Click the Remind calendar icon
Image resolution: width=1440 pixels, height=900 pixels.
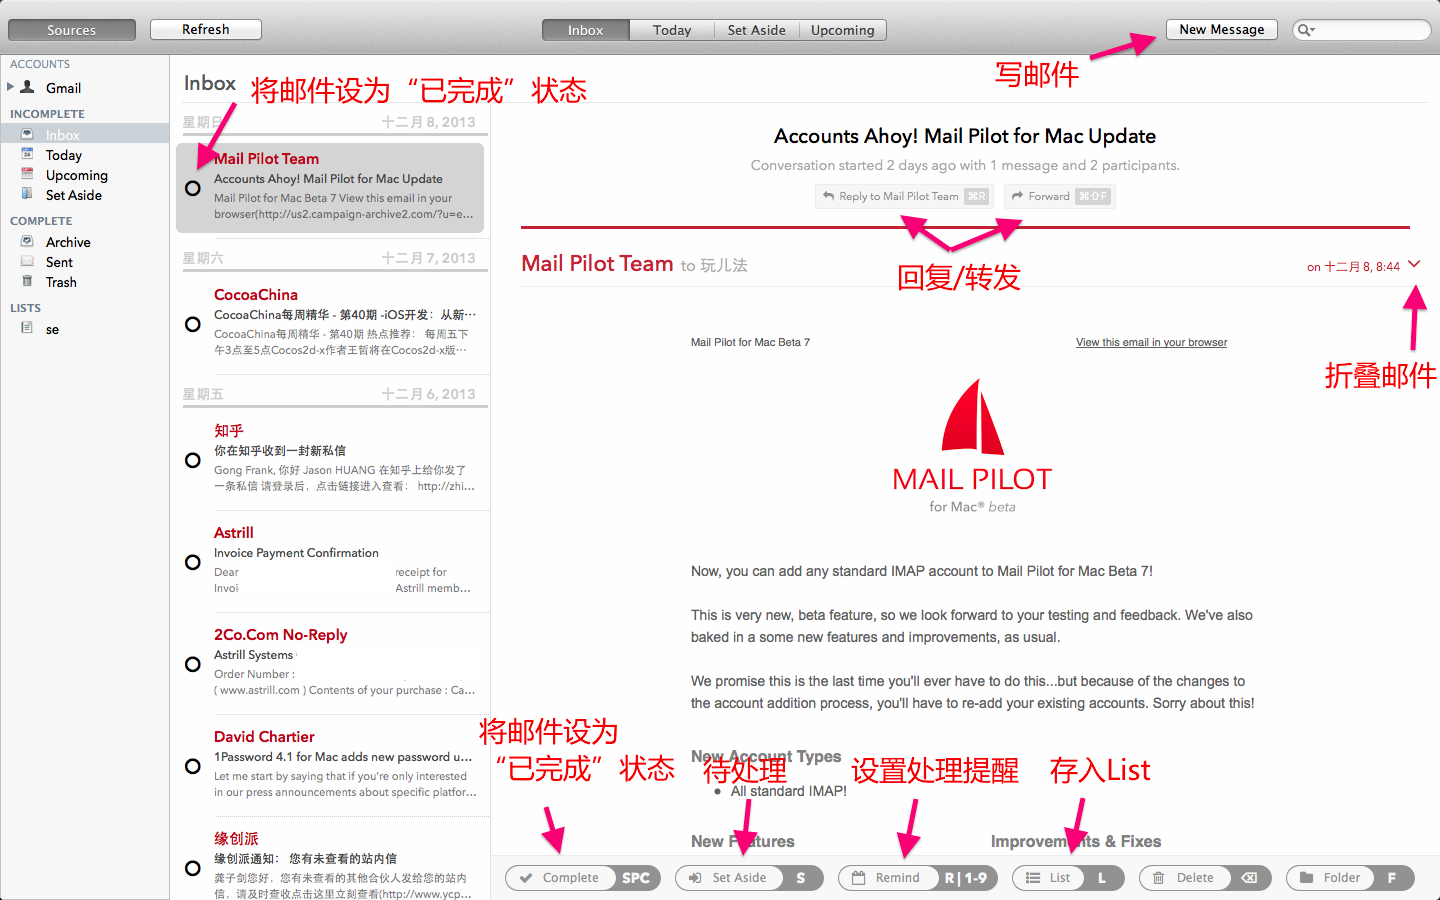858,878
